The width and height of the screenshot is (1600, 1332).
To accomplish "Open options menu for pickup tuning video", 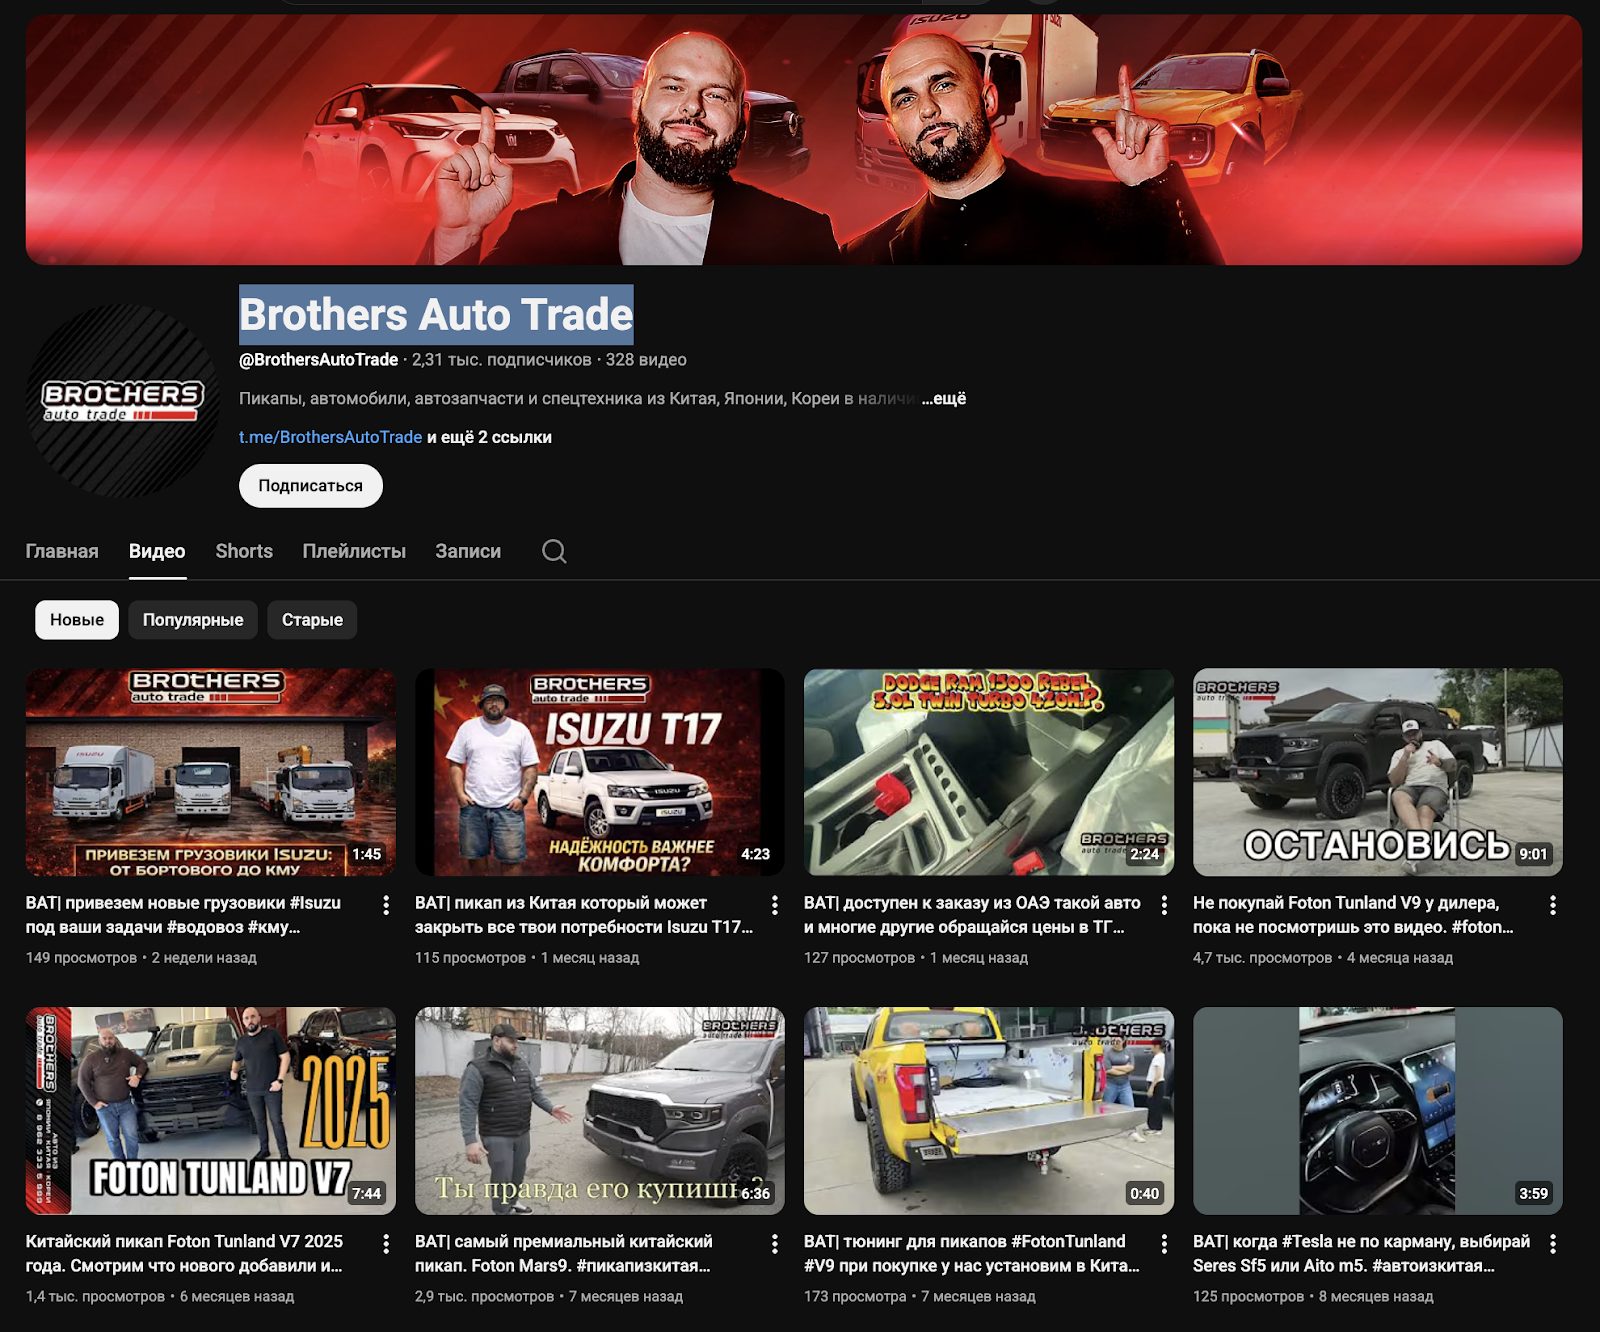I will pos(1164,1244).
